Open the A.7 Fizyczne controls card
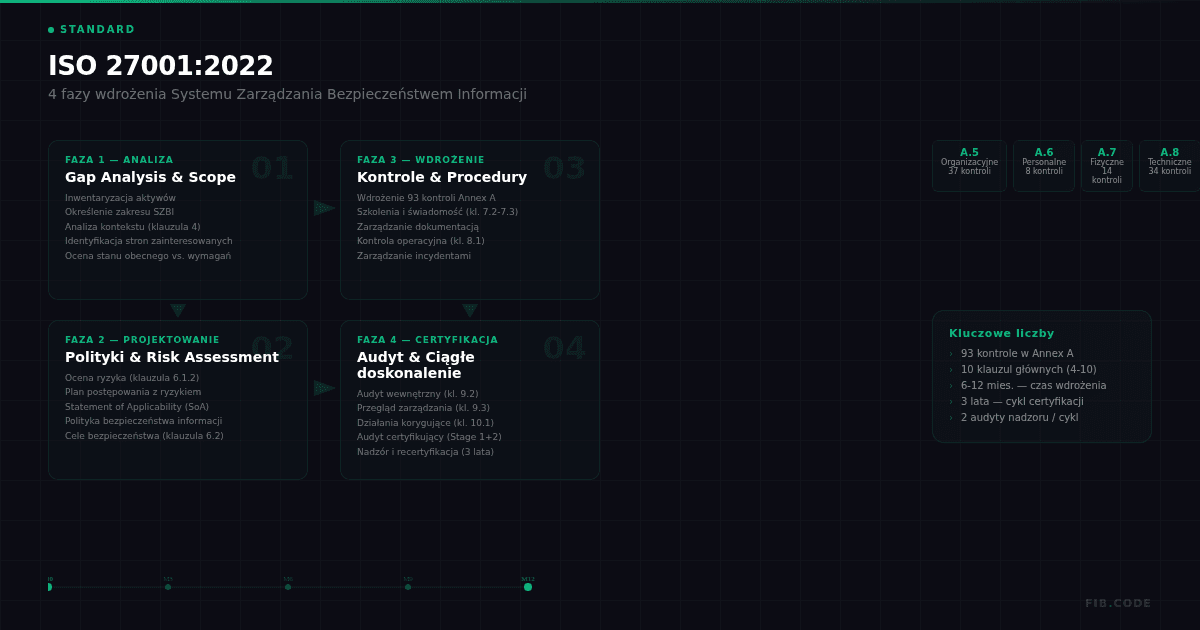The image size is (1200, 630). 1107,166
